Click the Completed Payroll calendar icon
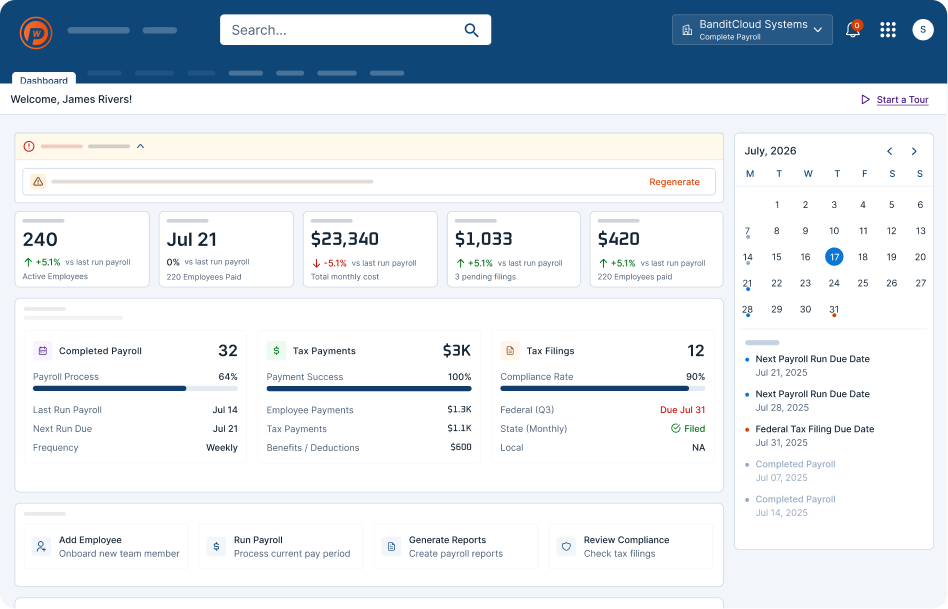Image resolution: width=948 pixels, height=609 pixels. tap(43, 351)
